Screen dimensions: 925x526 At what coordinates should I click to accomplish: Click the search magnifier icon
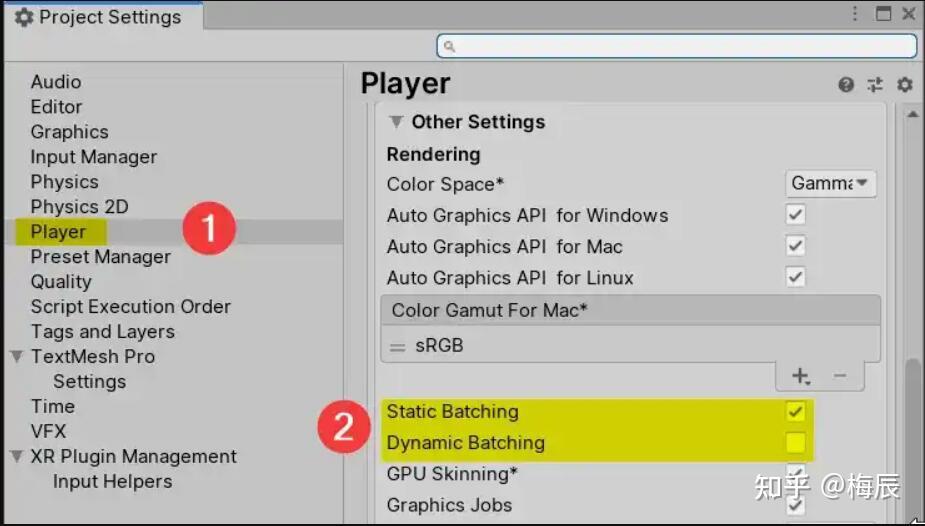(x=449, y=46)
